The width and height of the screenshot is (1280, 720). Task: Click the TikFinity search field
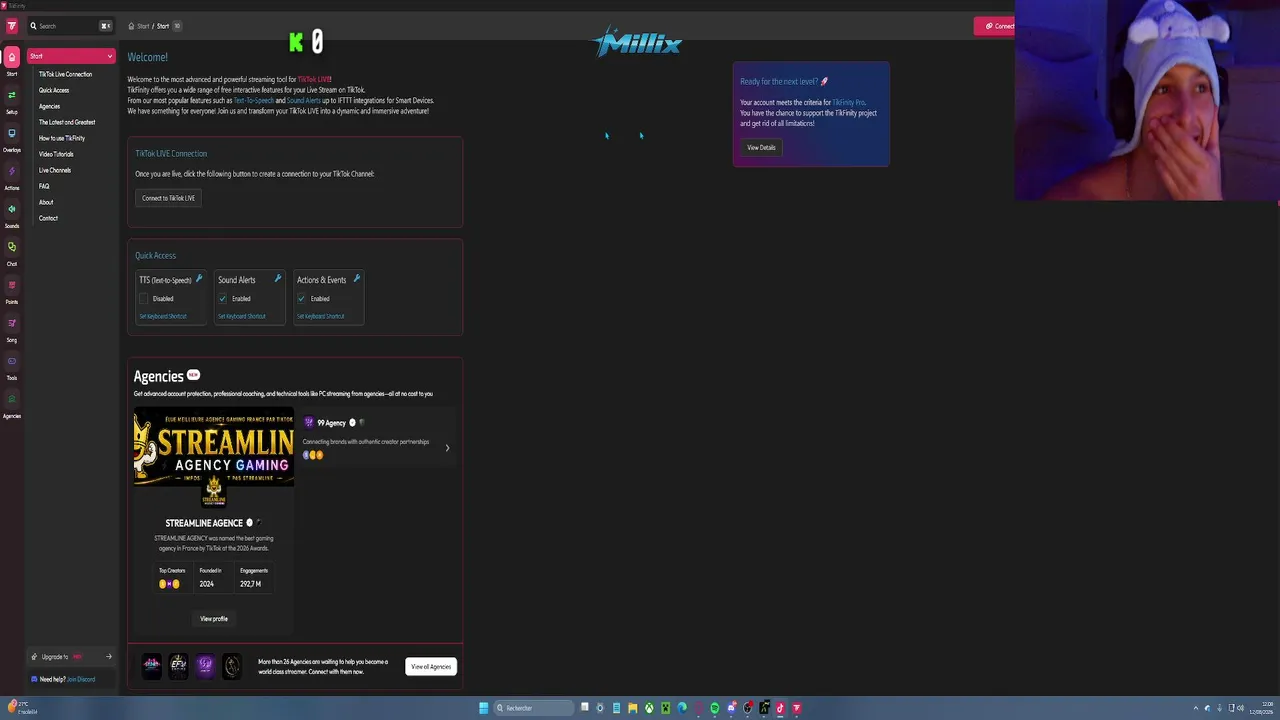click(x=70, y=26)
